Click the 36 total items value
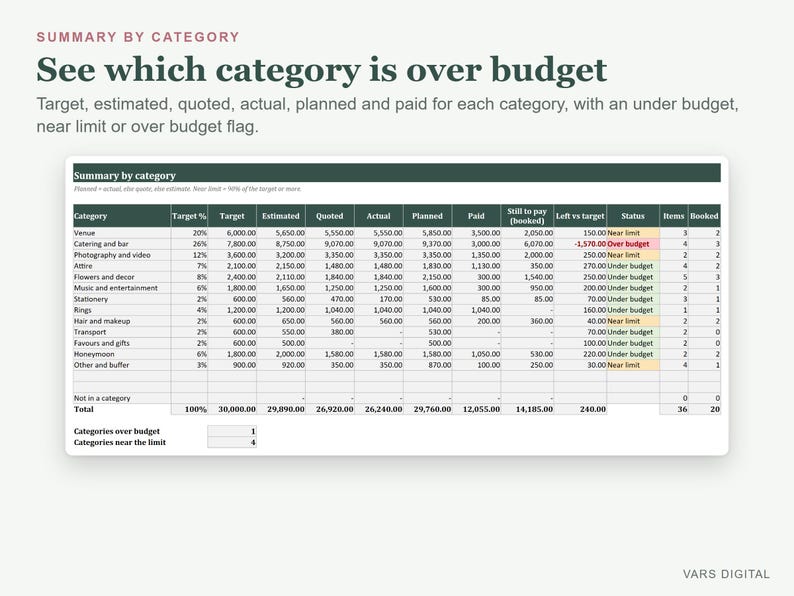The image size is (794, 596). (674, 409)
